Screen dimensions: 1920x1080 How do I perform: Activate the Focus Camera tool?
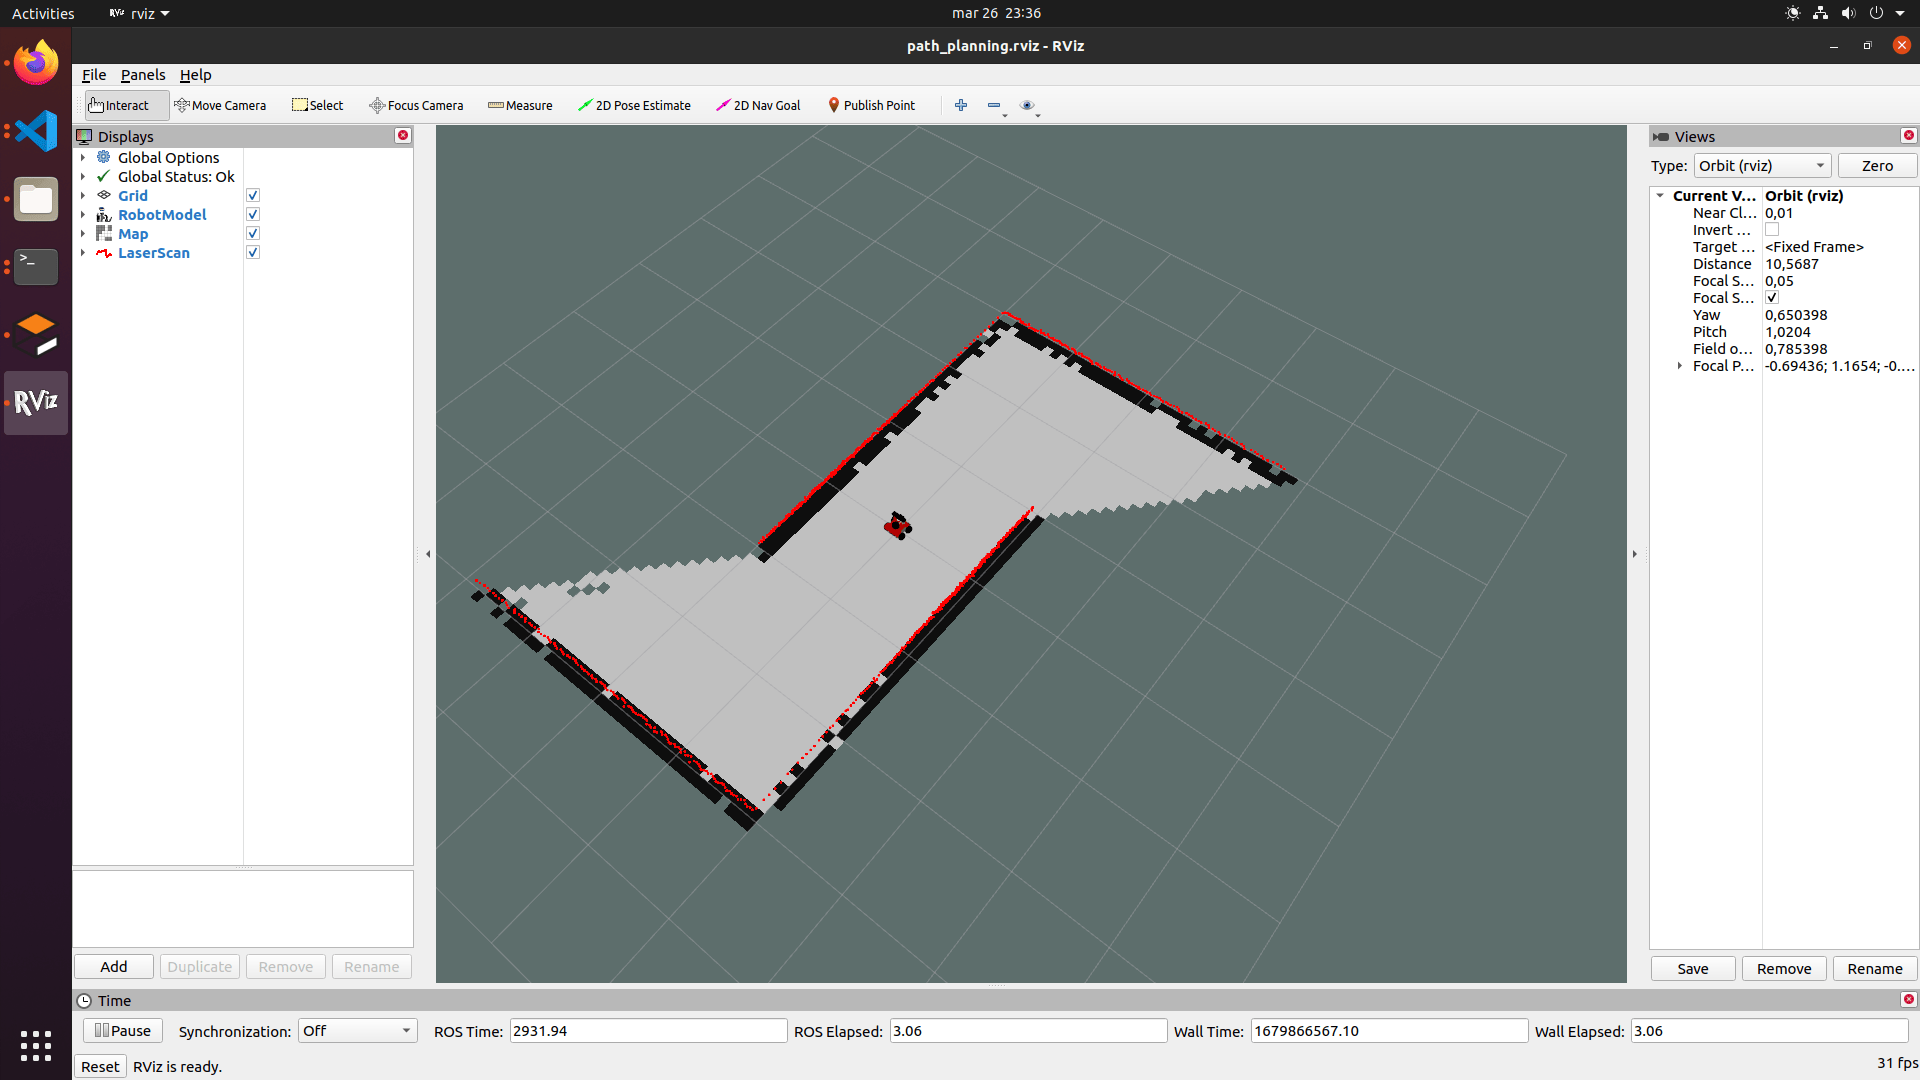tap(416, 105)
